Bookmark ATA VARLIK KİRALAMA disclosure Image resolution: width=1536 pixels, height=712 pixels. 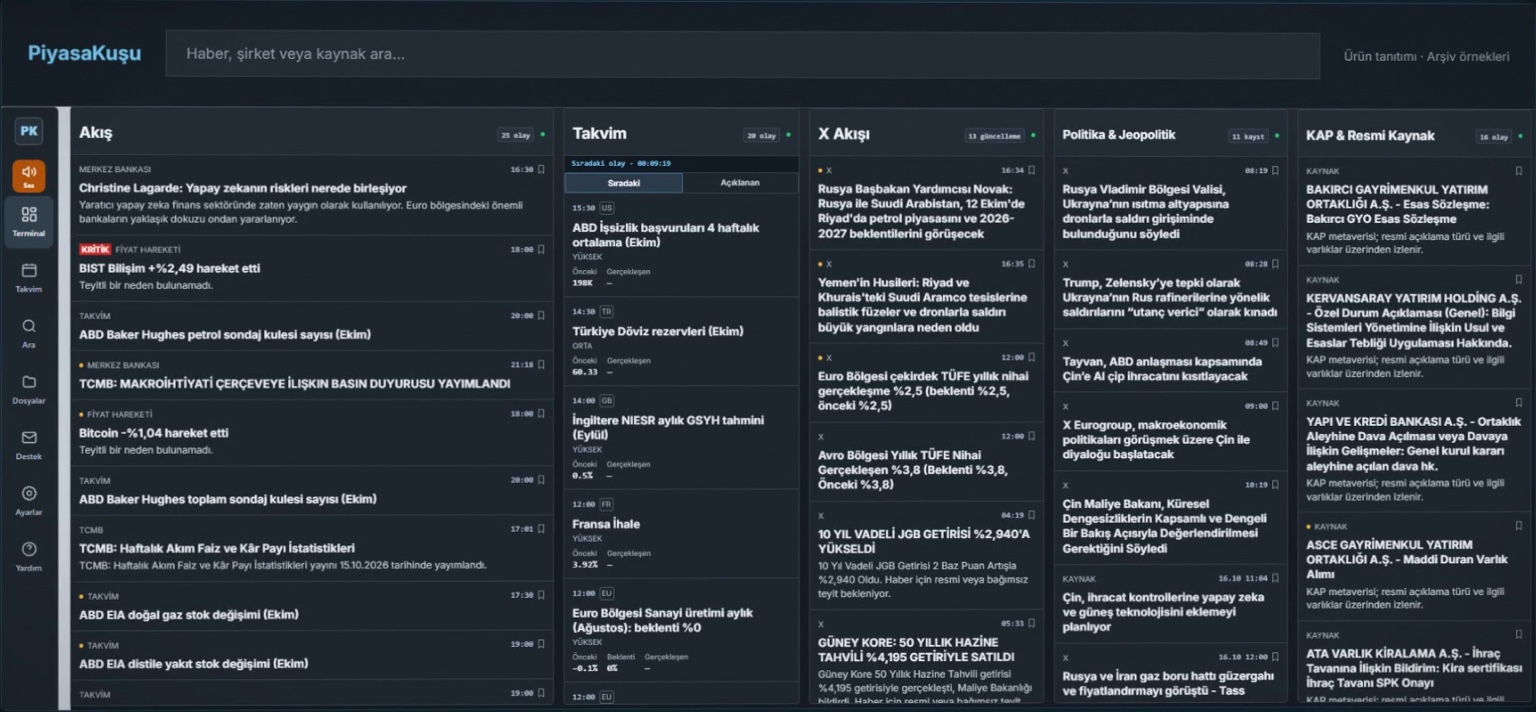1519,635
